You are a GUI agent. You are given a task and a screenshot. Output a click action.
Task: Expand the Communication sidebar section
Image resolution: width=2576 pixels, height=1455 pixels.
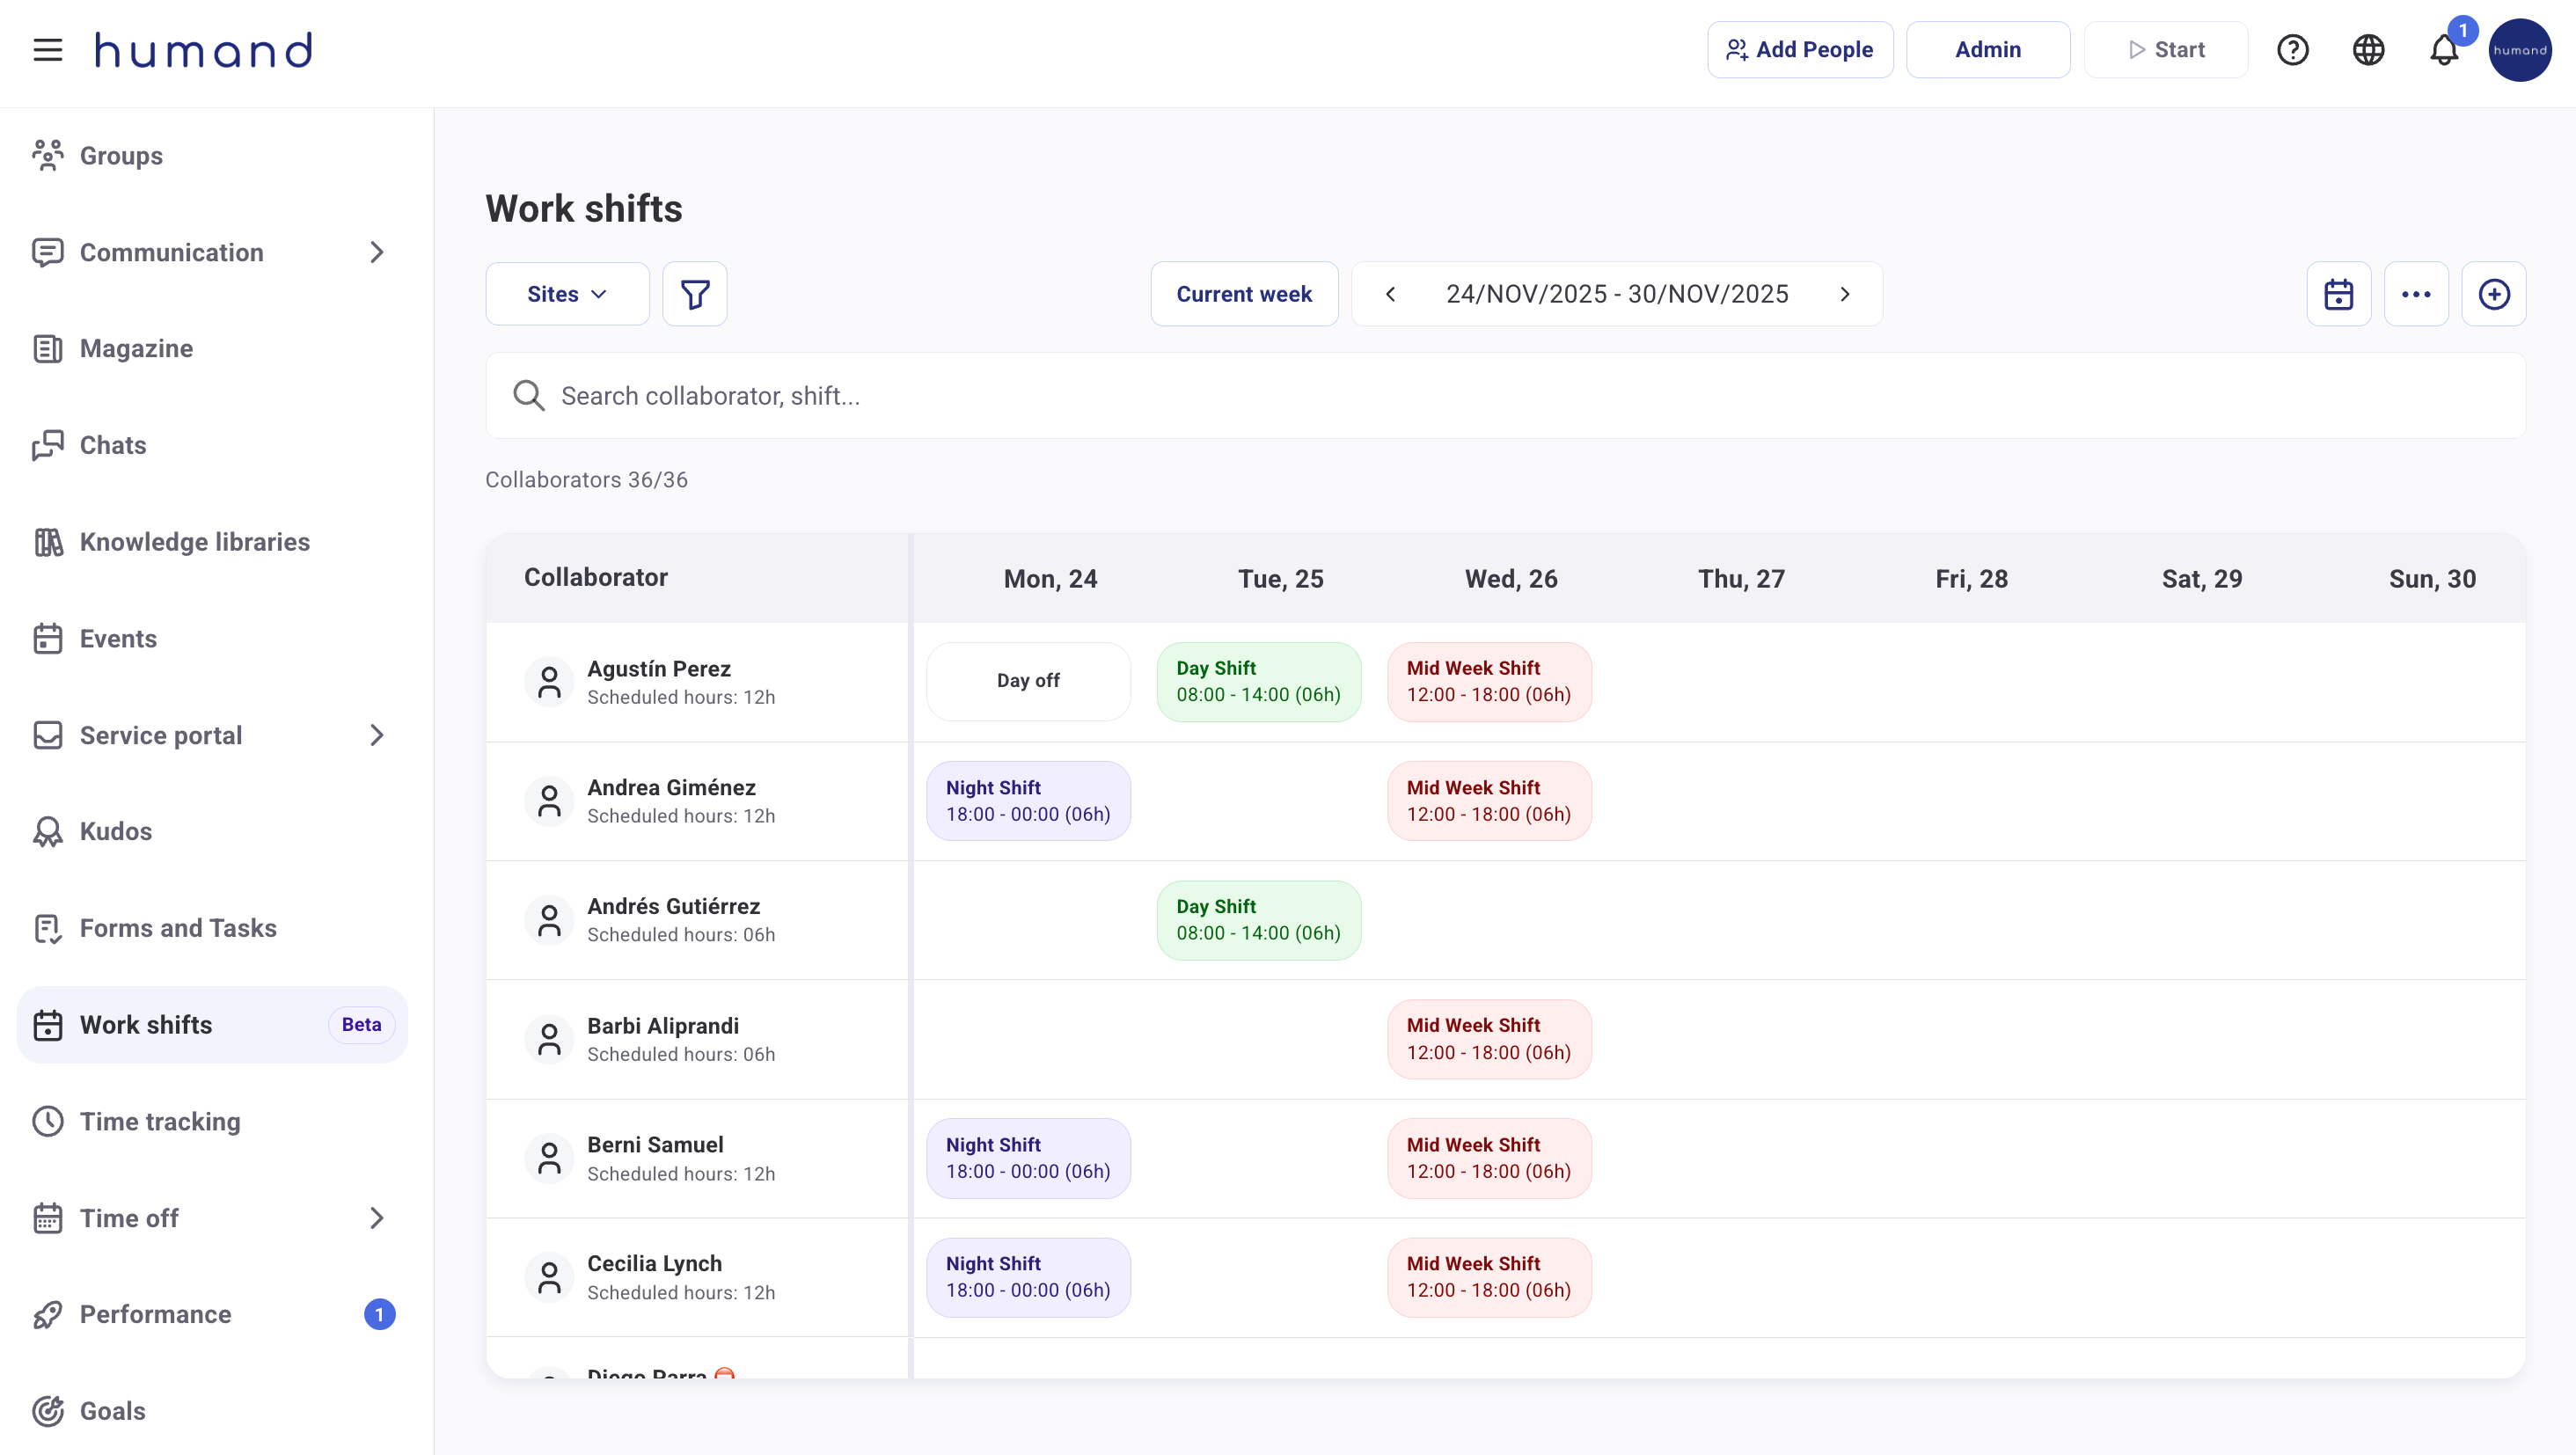[376, 252]
